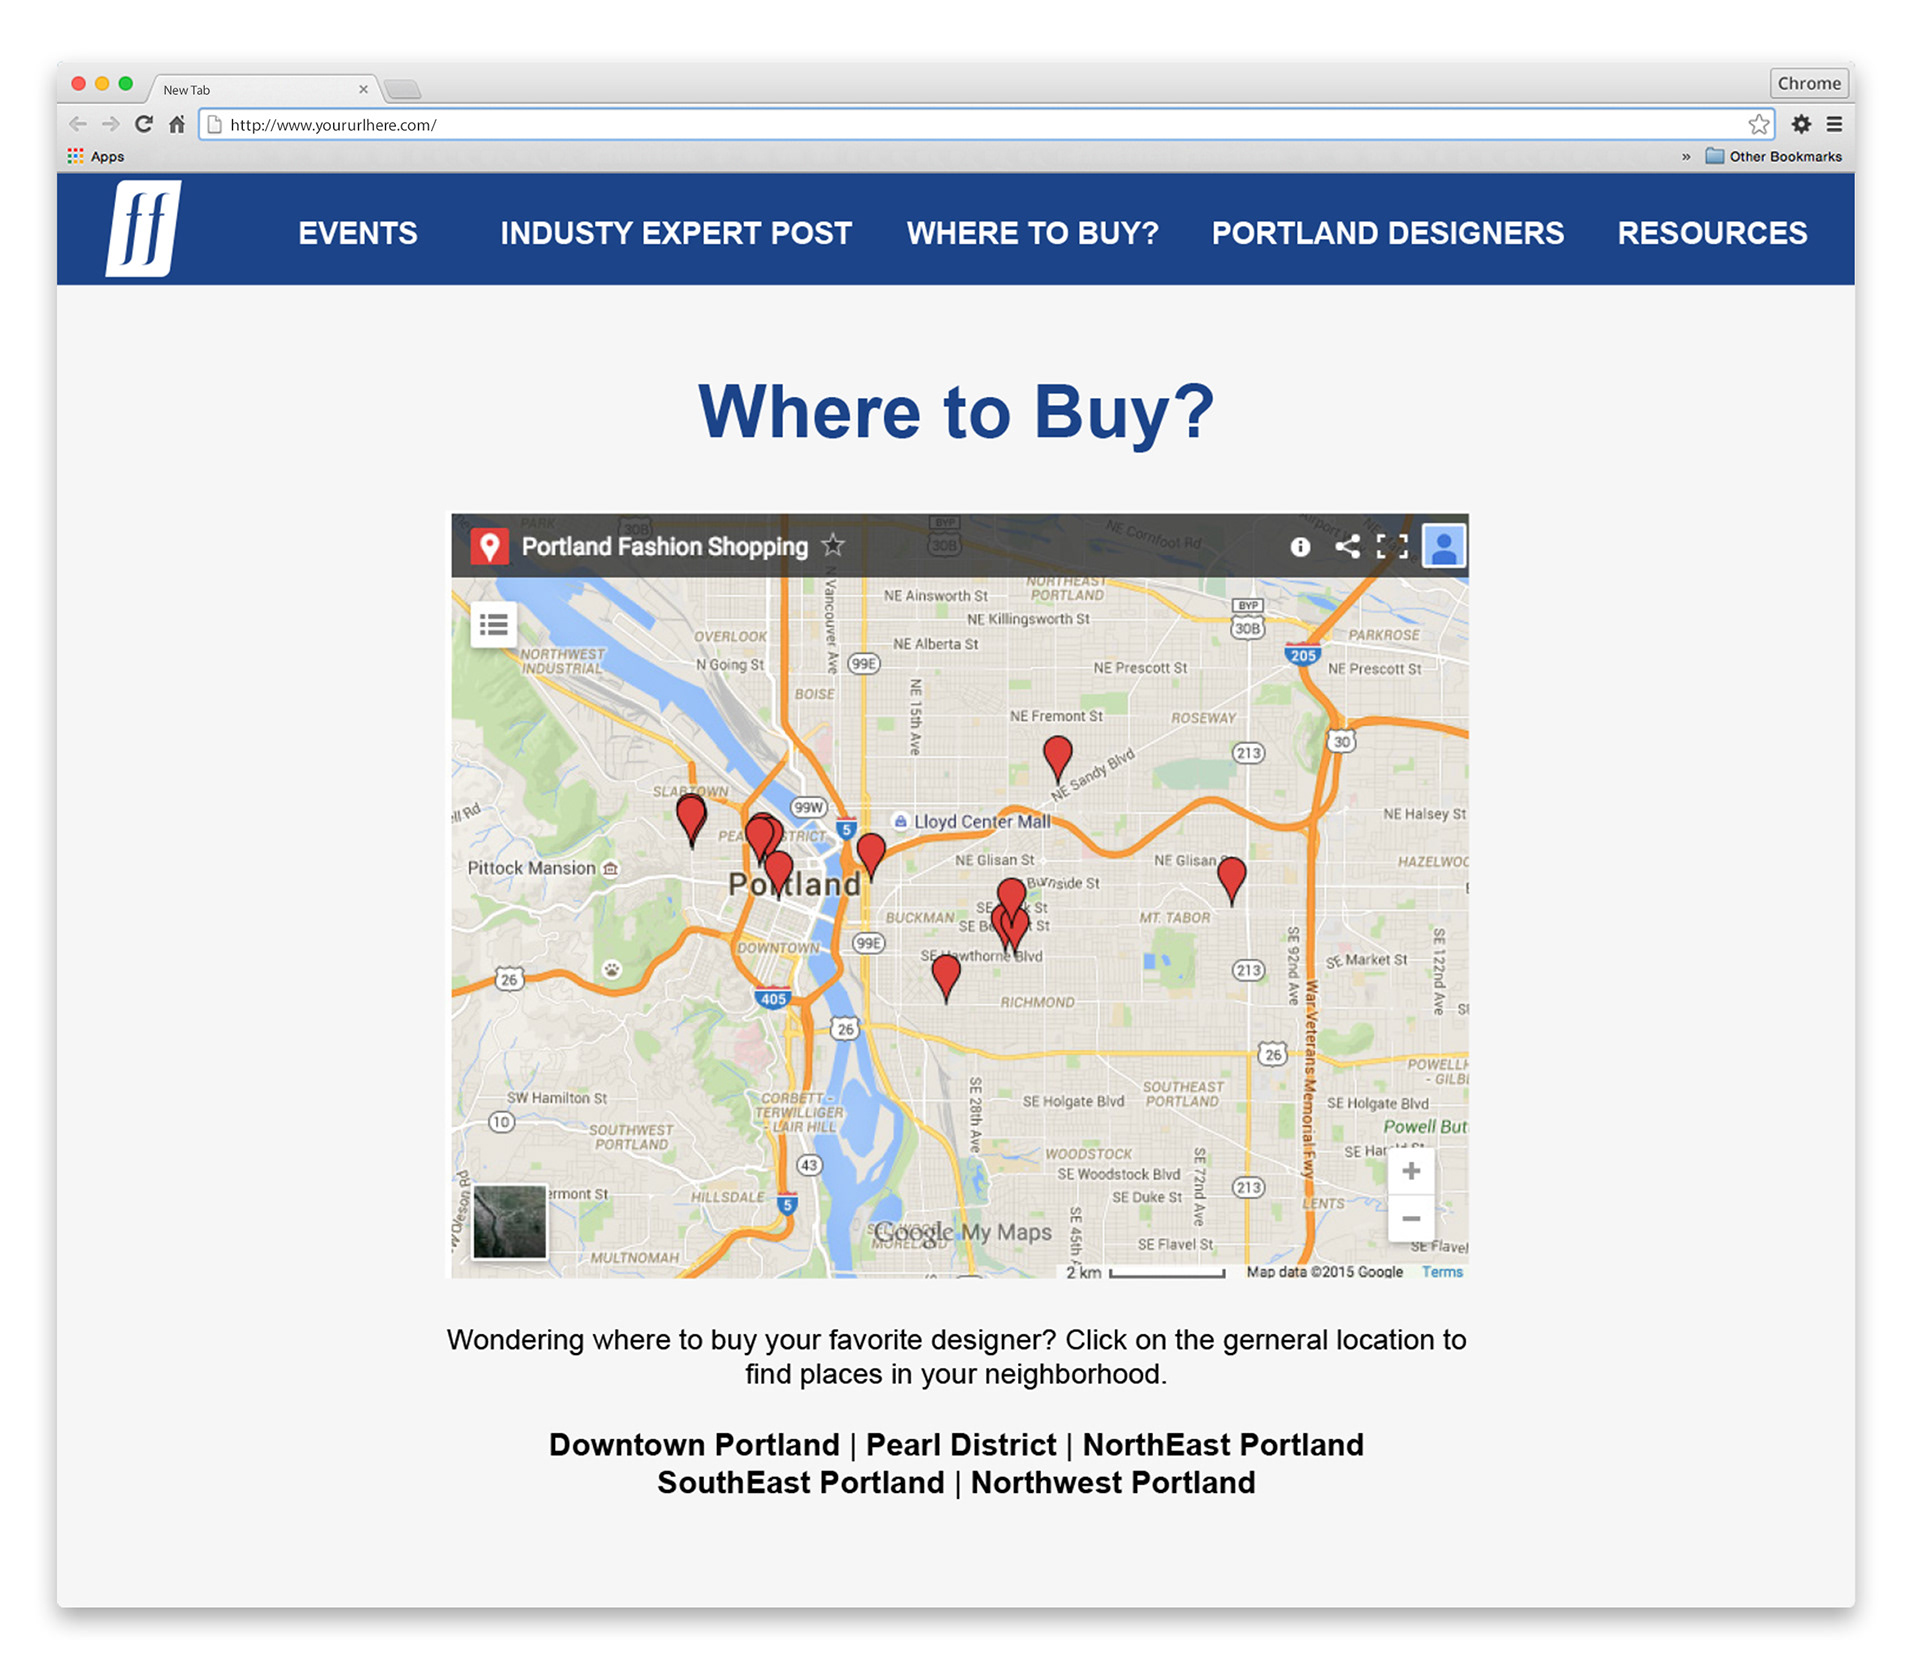1920x1669 pixels.
Task: Zoom out on the map
Action: pos(1410,1218)
